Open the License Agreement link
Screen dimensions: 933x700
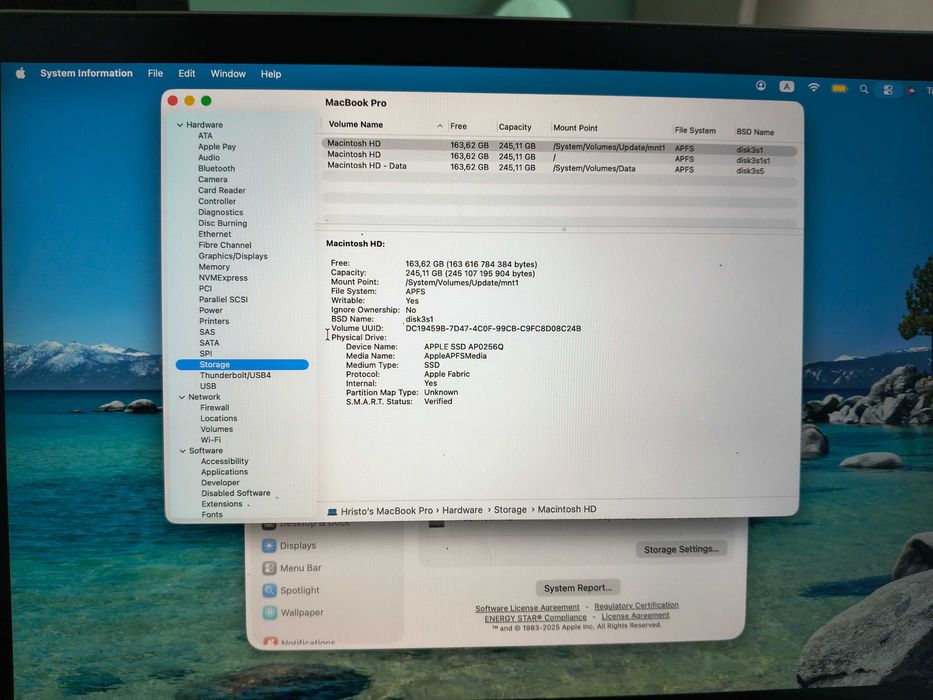(x=635, y=615)
